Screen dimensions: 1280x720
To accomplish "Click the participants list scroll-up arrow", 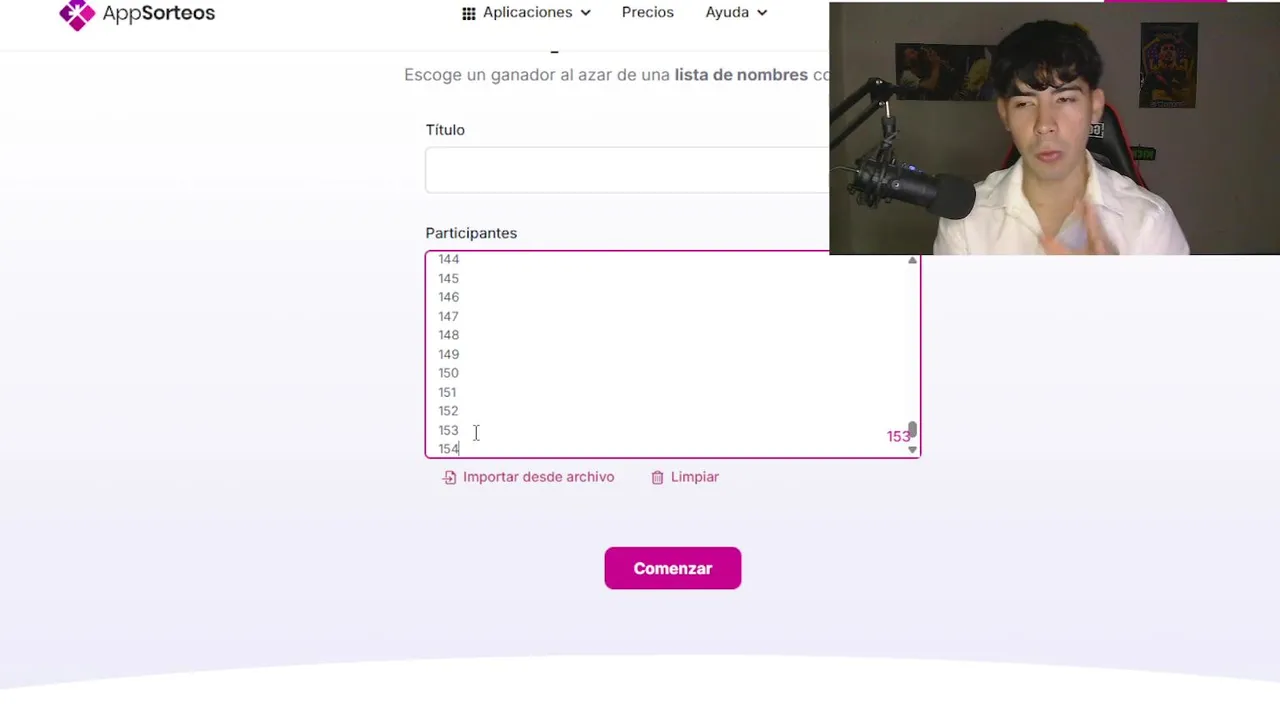I will (x=912, y=260).
